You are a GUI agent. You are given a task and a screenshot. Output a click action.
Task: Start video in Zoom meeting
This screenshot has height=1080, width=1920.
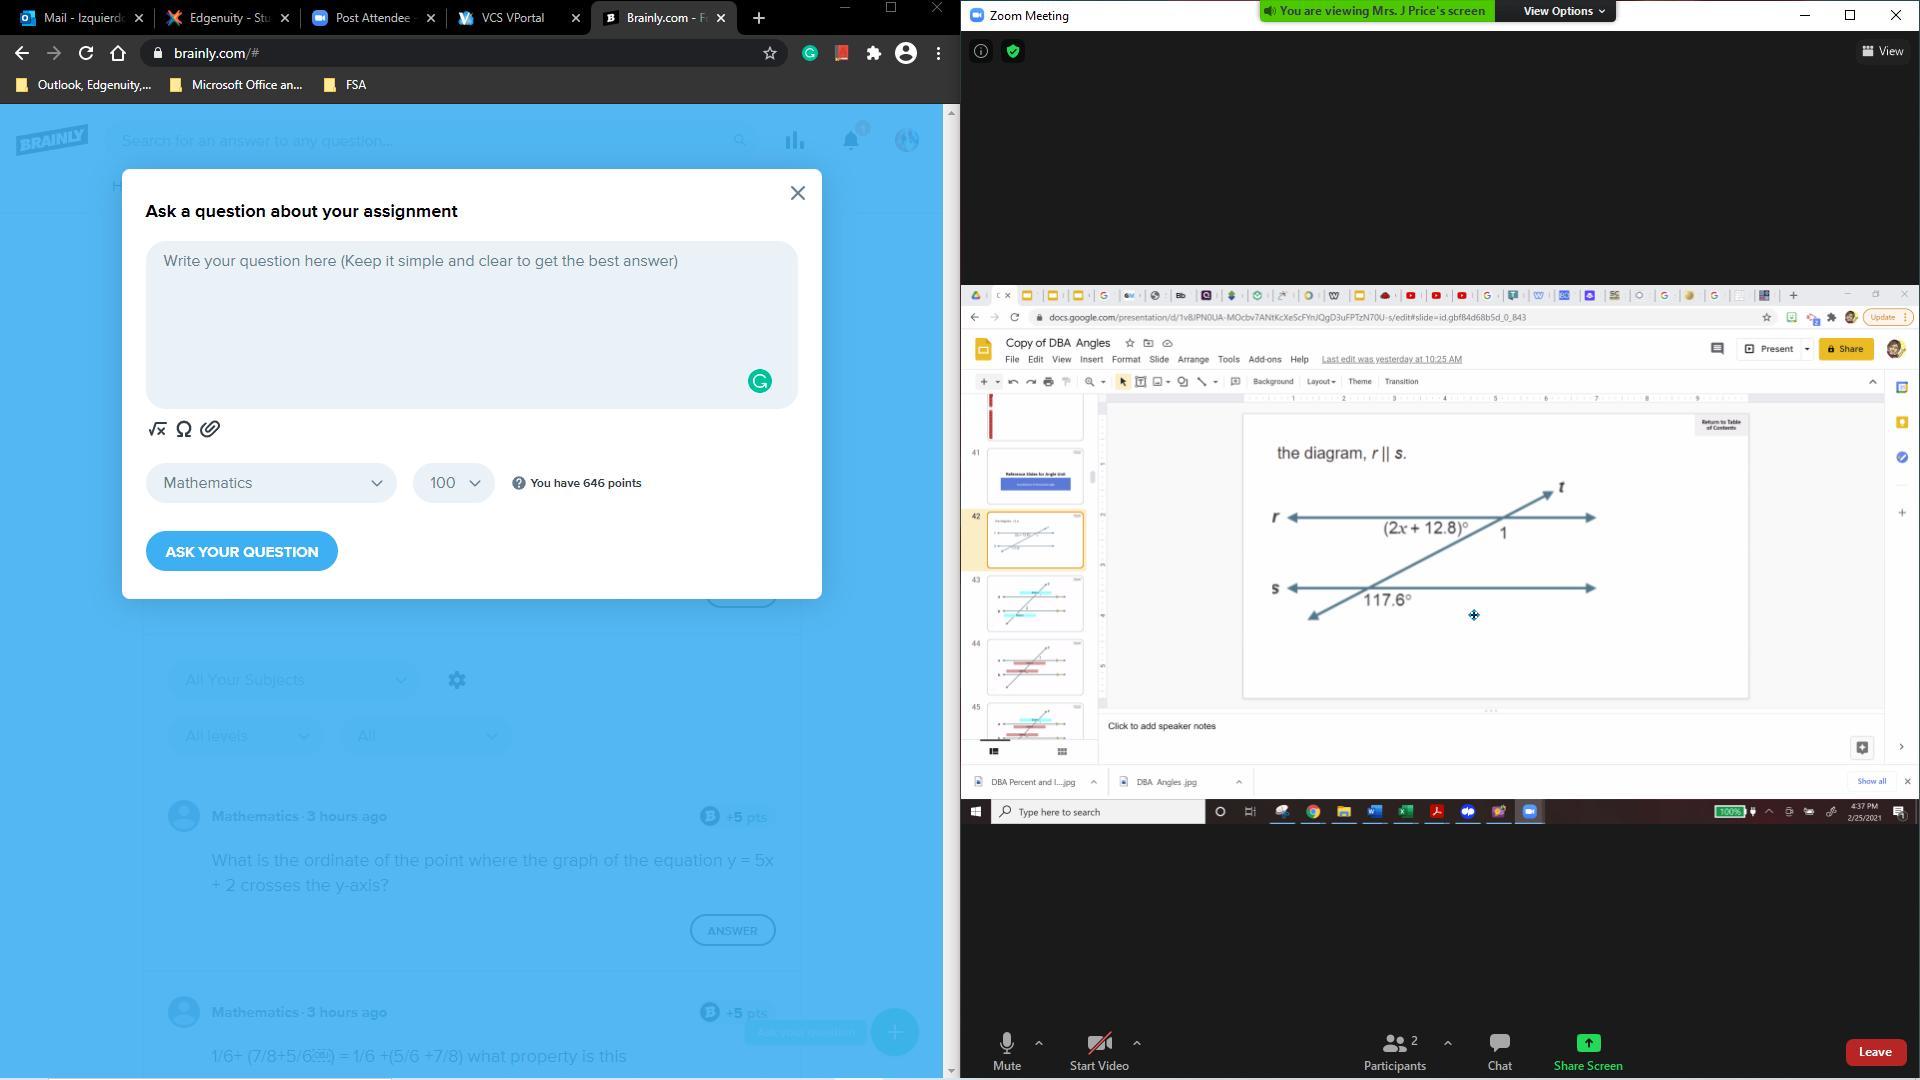point(1099,1051)
